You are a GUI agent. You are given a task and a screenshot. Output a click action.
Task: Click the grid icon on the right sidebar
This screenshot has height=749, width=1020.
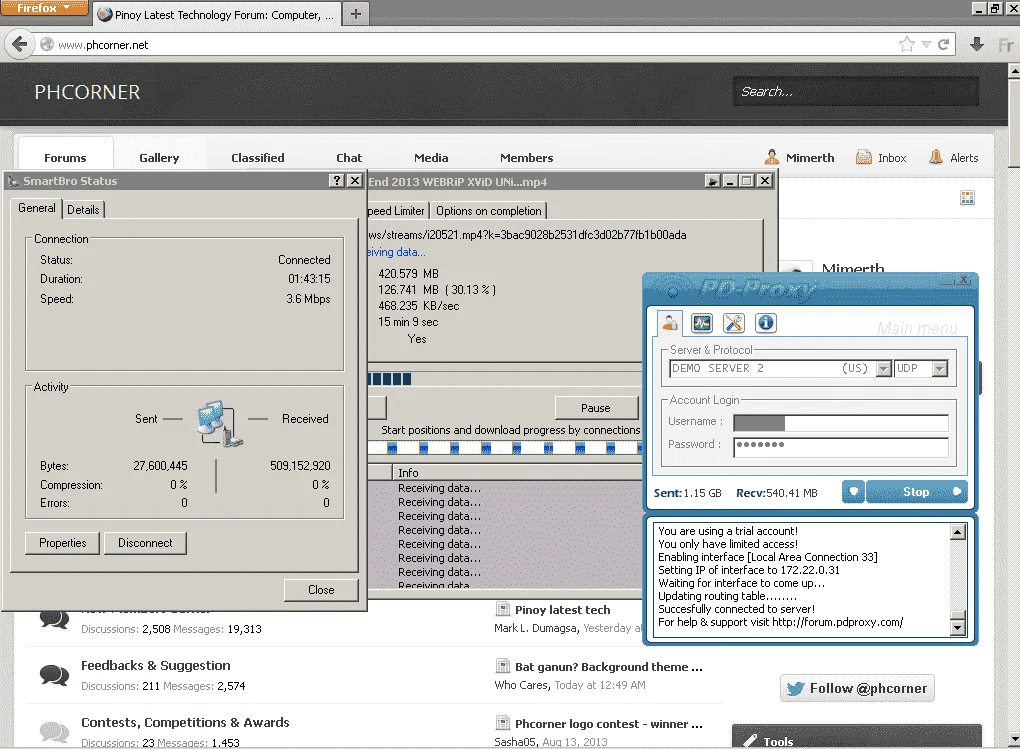click(967, 198)
